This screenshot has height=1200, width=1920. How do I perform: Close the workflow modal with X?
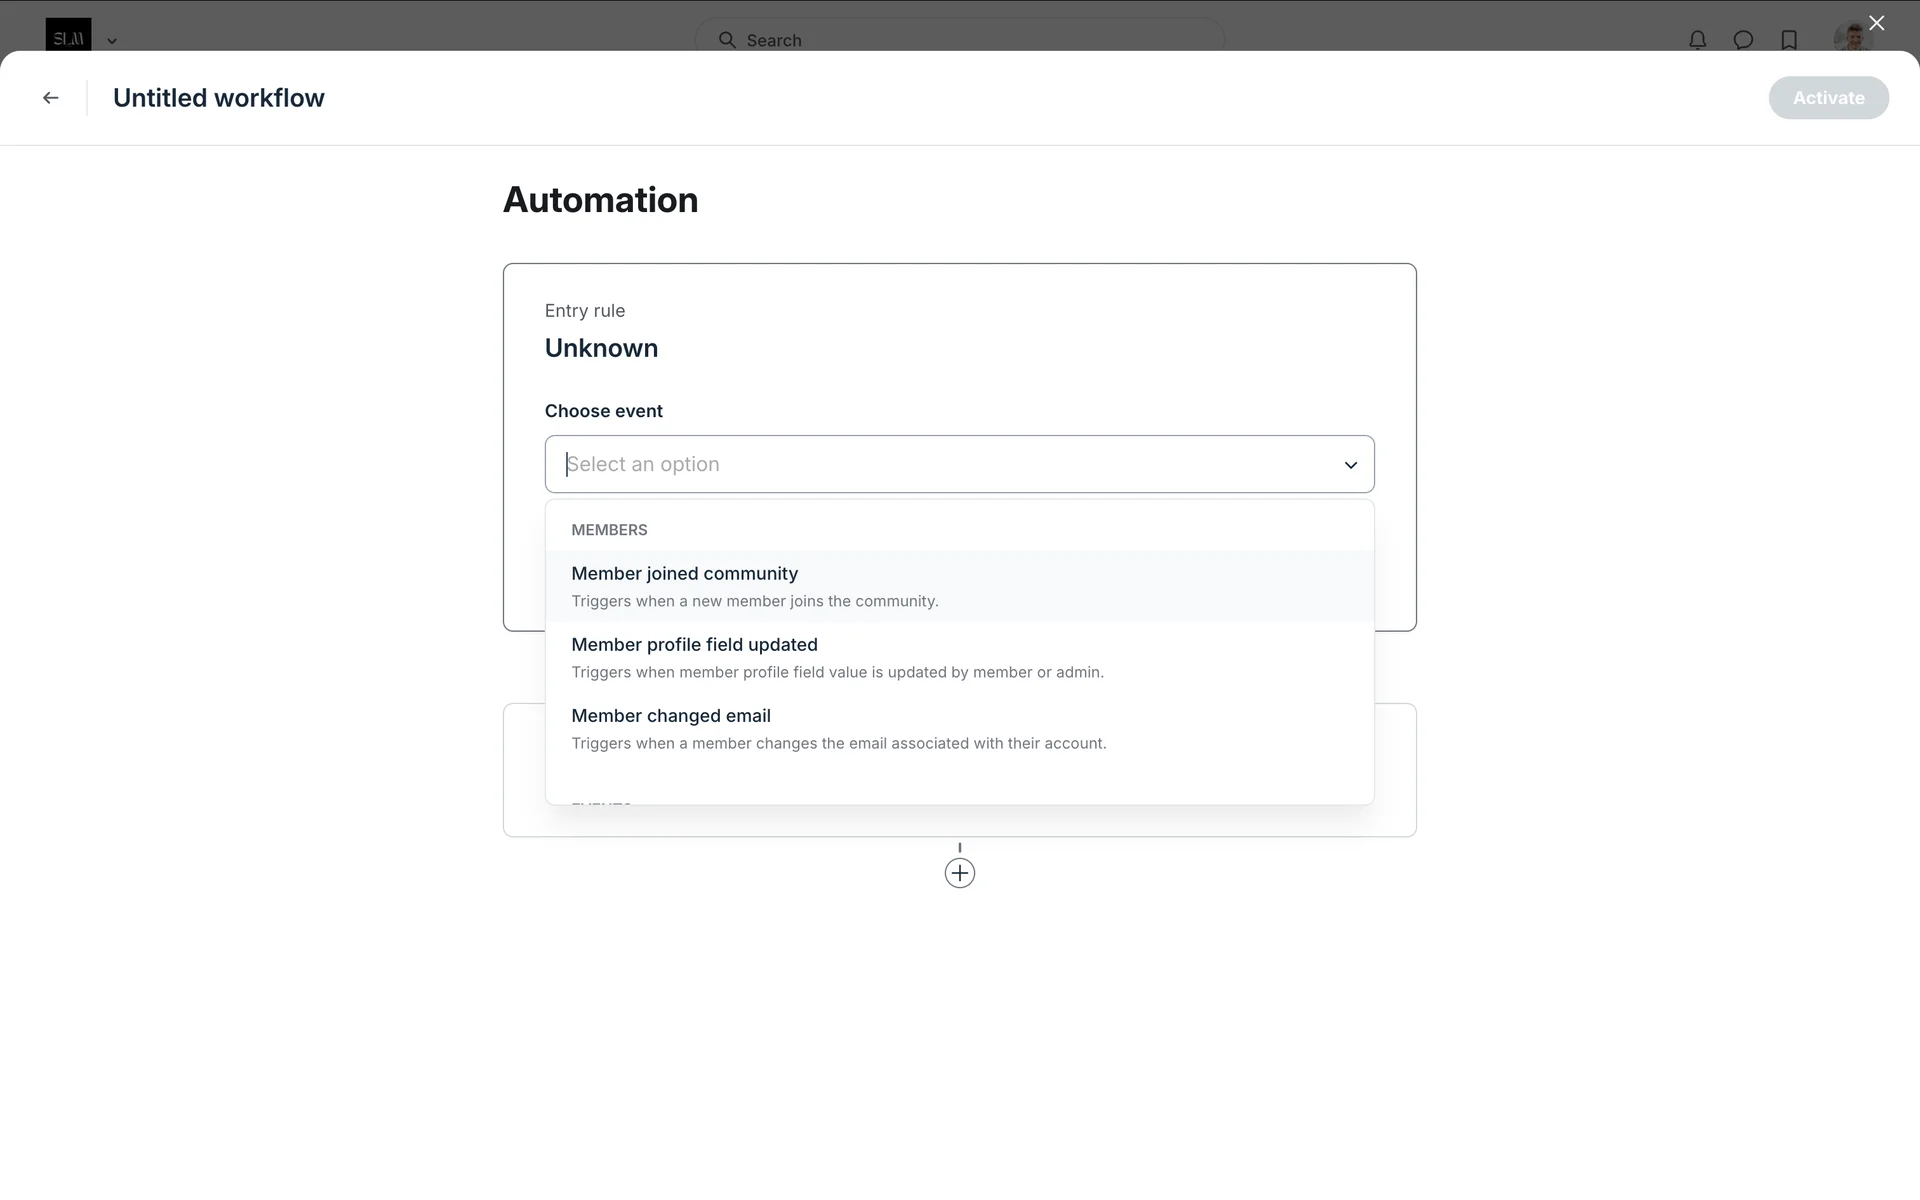tap(1876, 23)
